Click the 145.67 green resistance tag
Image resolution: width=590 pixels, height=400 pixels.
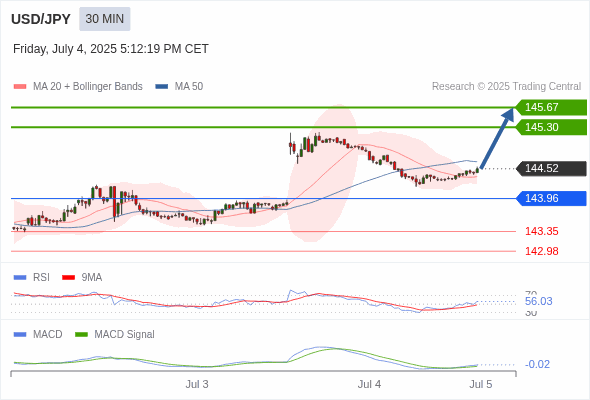coord(551,107)
